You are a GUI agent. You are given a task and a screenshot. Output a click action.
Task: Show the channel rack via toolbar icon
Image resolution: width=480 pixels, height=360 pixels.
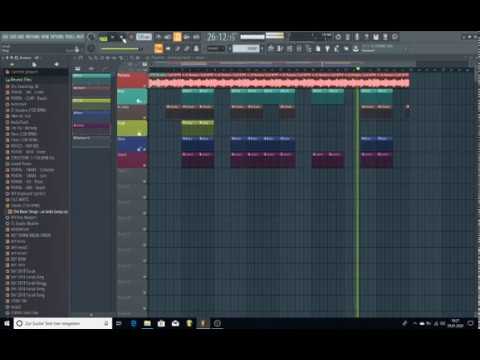point(289,49)
